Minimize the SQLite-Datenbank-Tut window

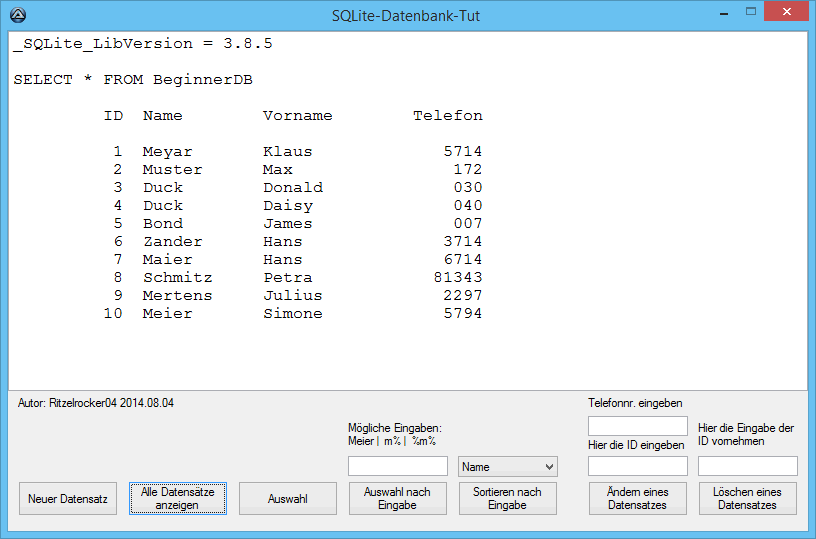click(725, 13)
